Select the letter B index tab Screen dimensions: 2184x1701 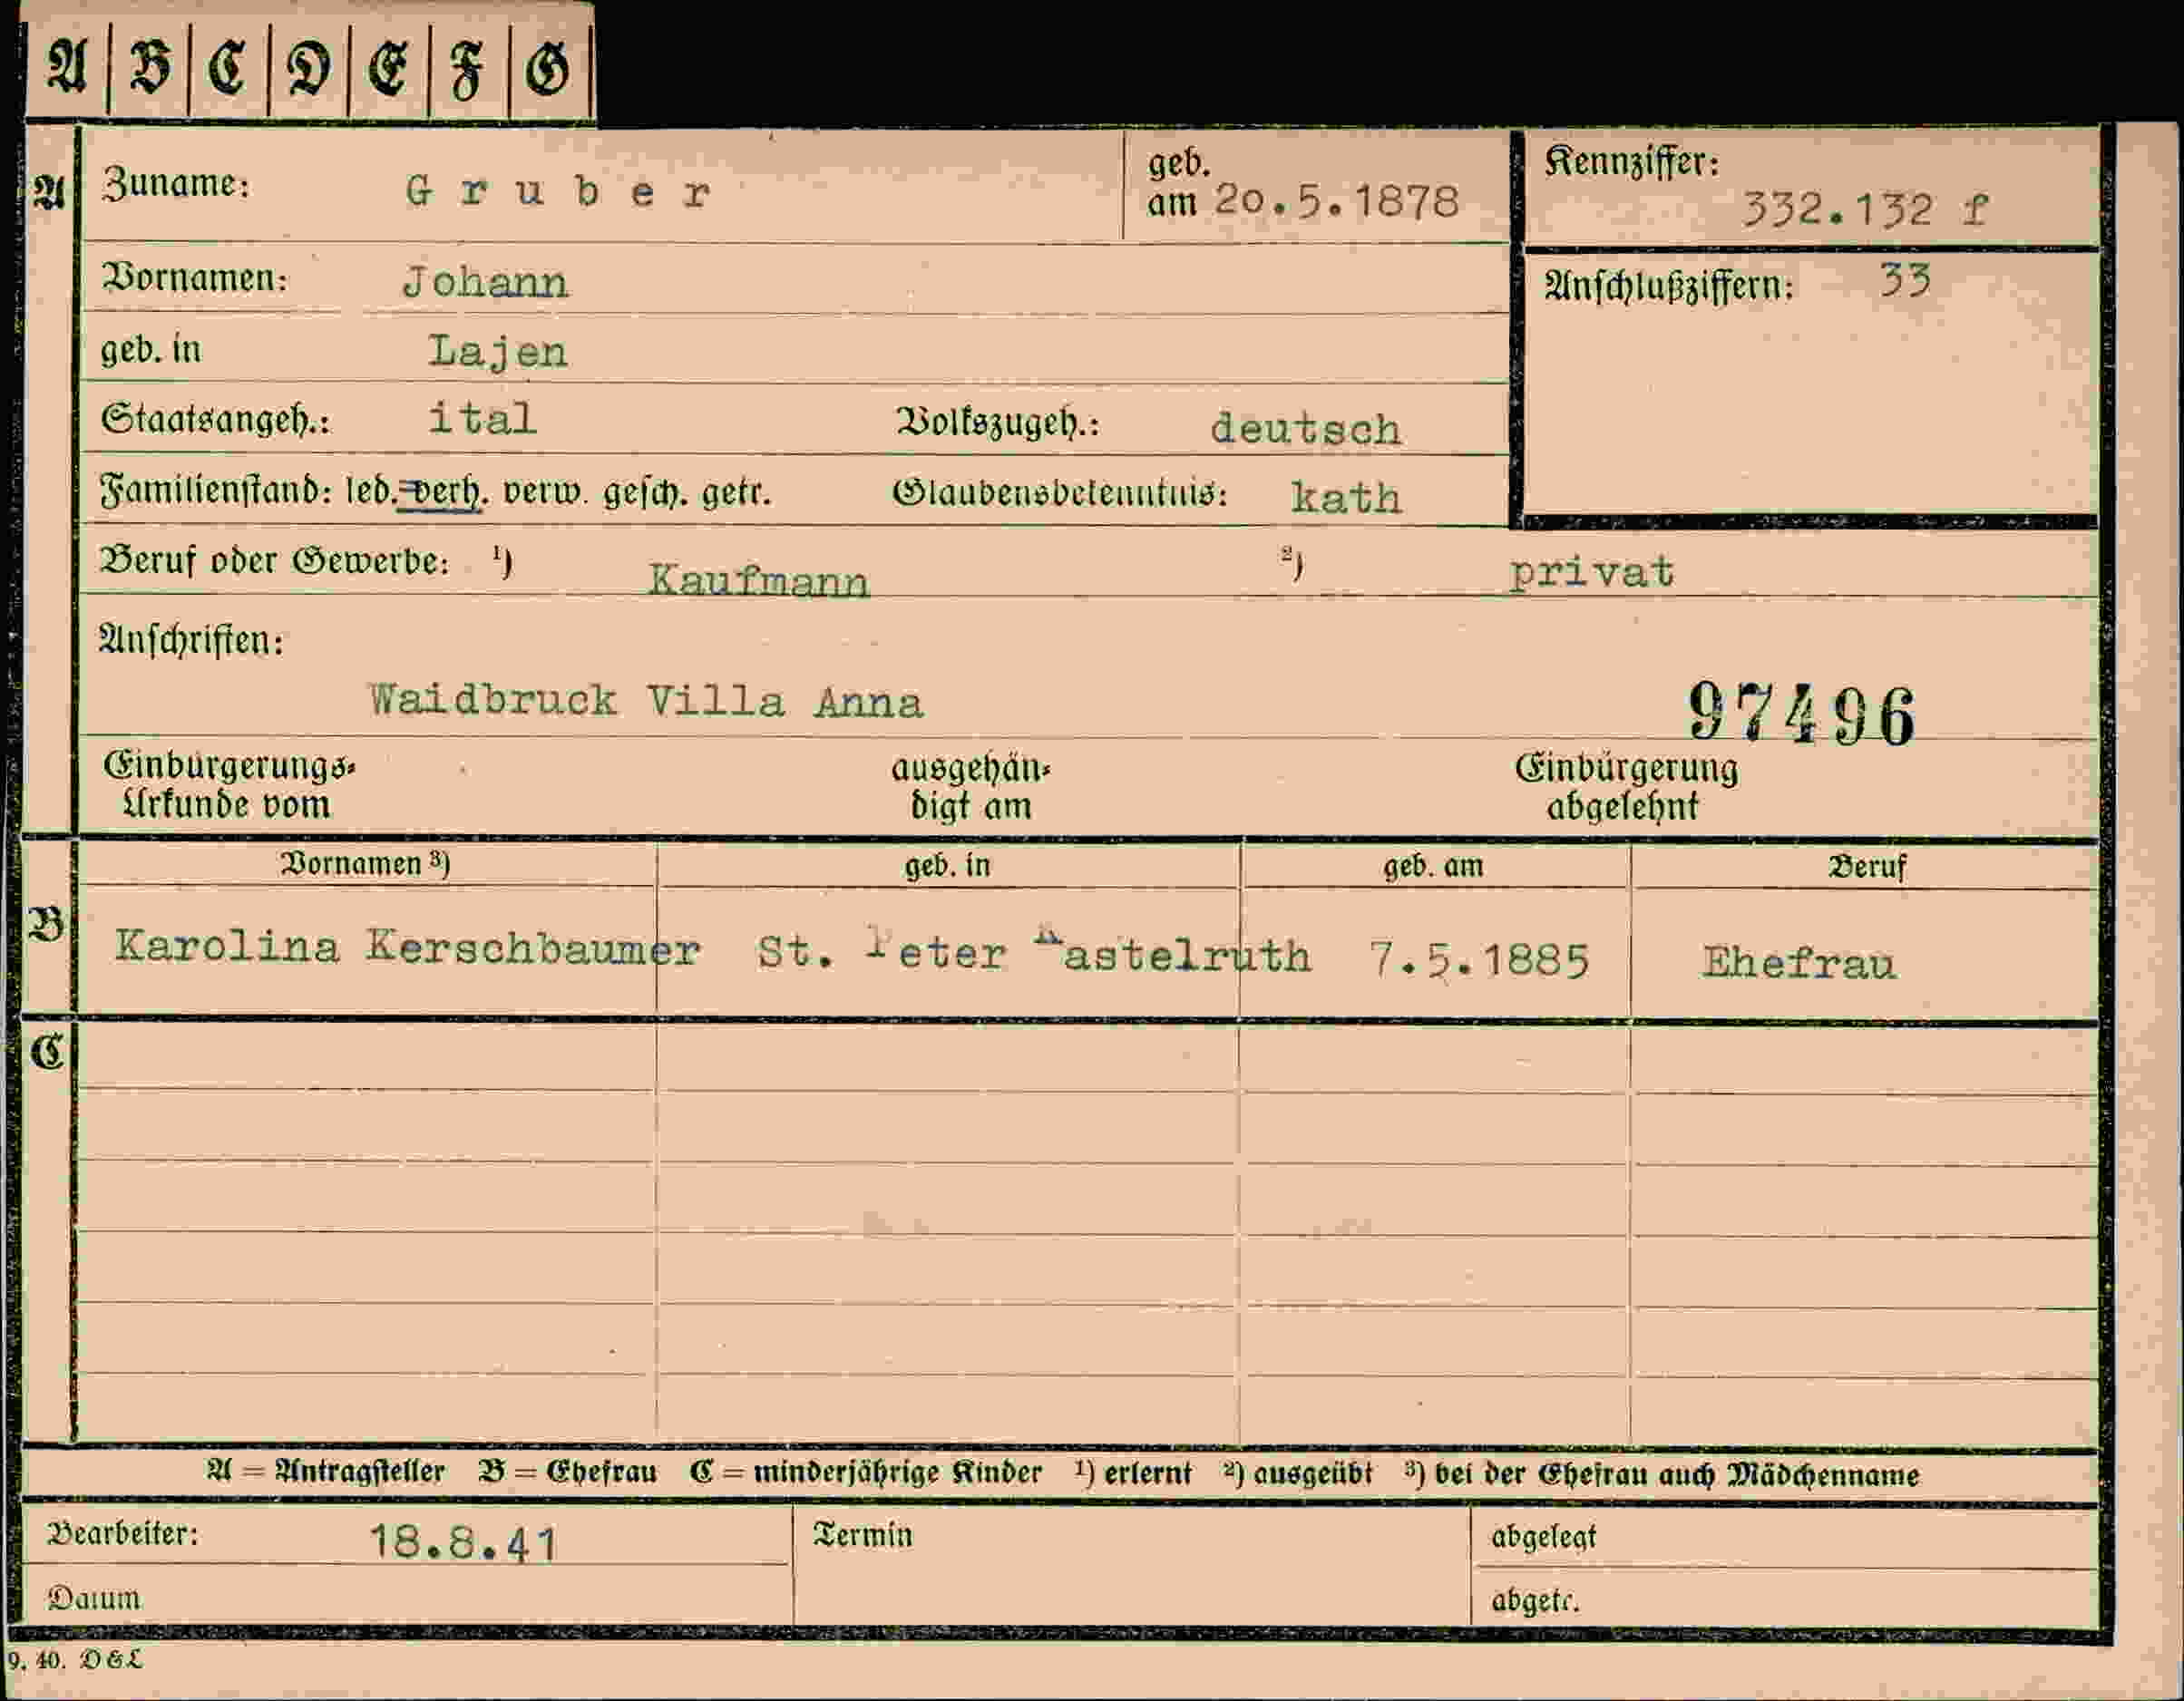point(149,68)
